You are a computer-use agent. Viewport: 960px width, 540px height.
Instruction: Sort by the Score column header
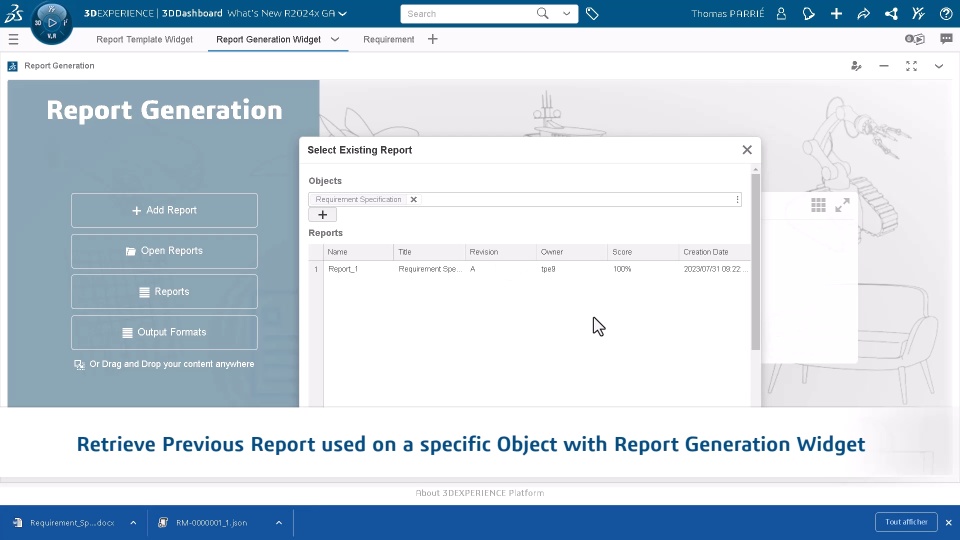click(643, 252)
